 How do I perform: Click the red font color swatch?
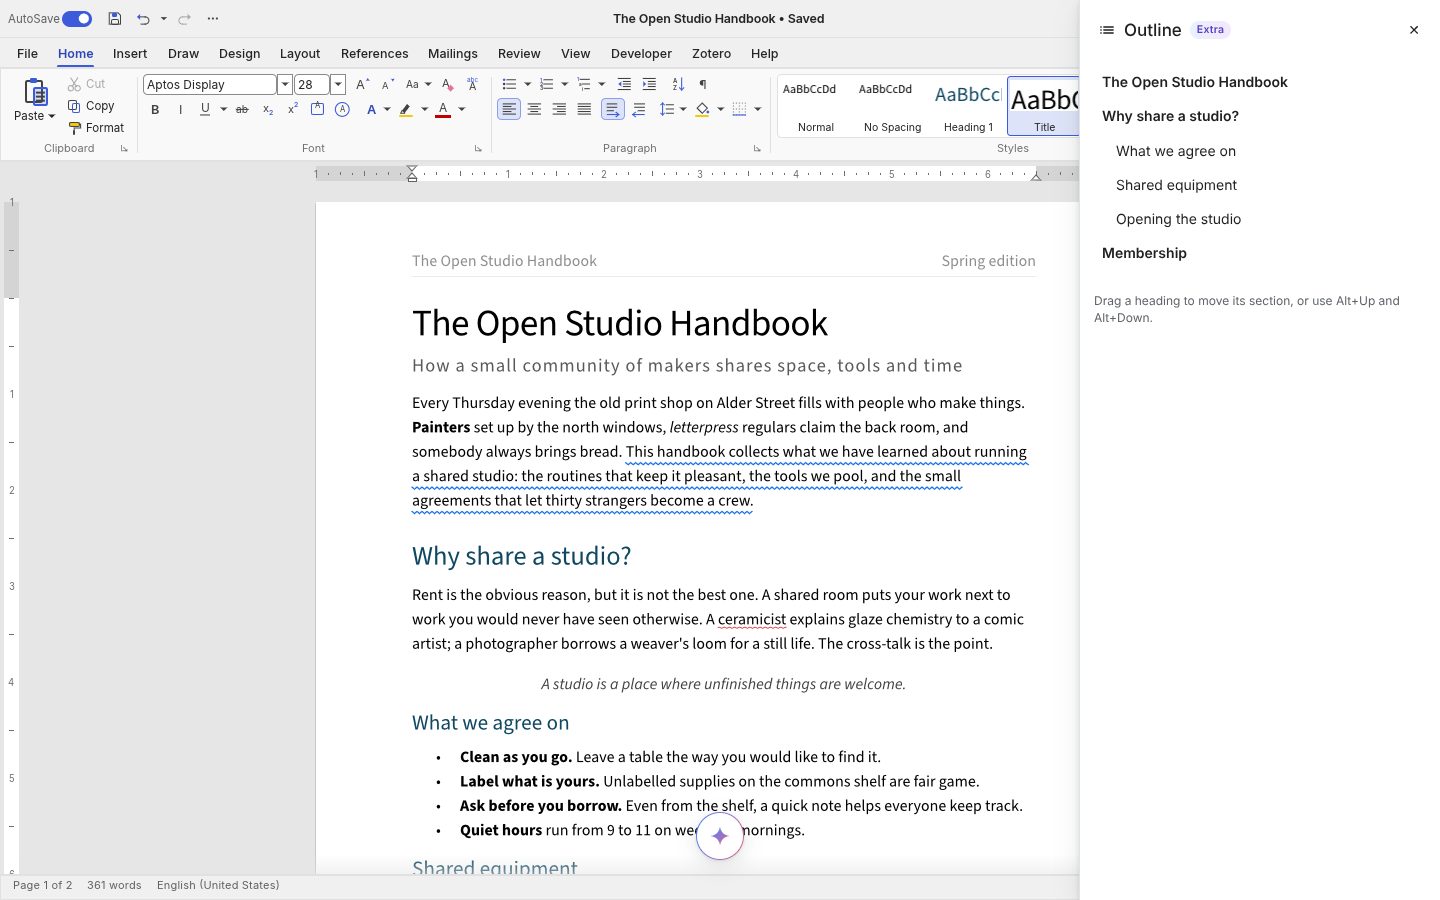tap(443, 110)
